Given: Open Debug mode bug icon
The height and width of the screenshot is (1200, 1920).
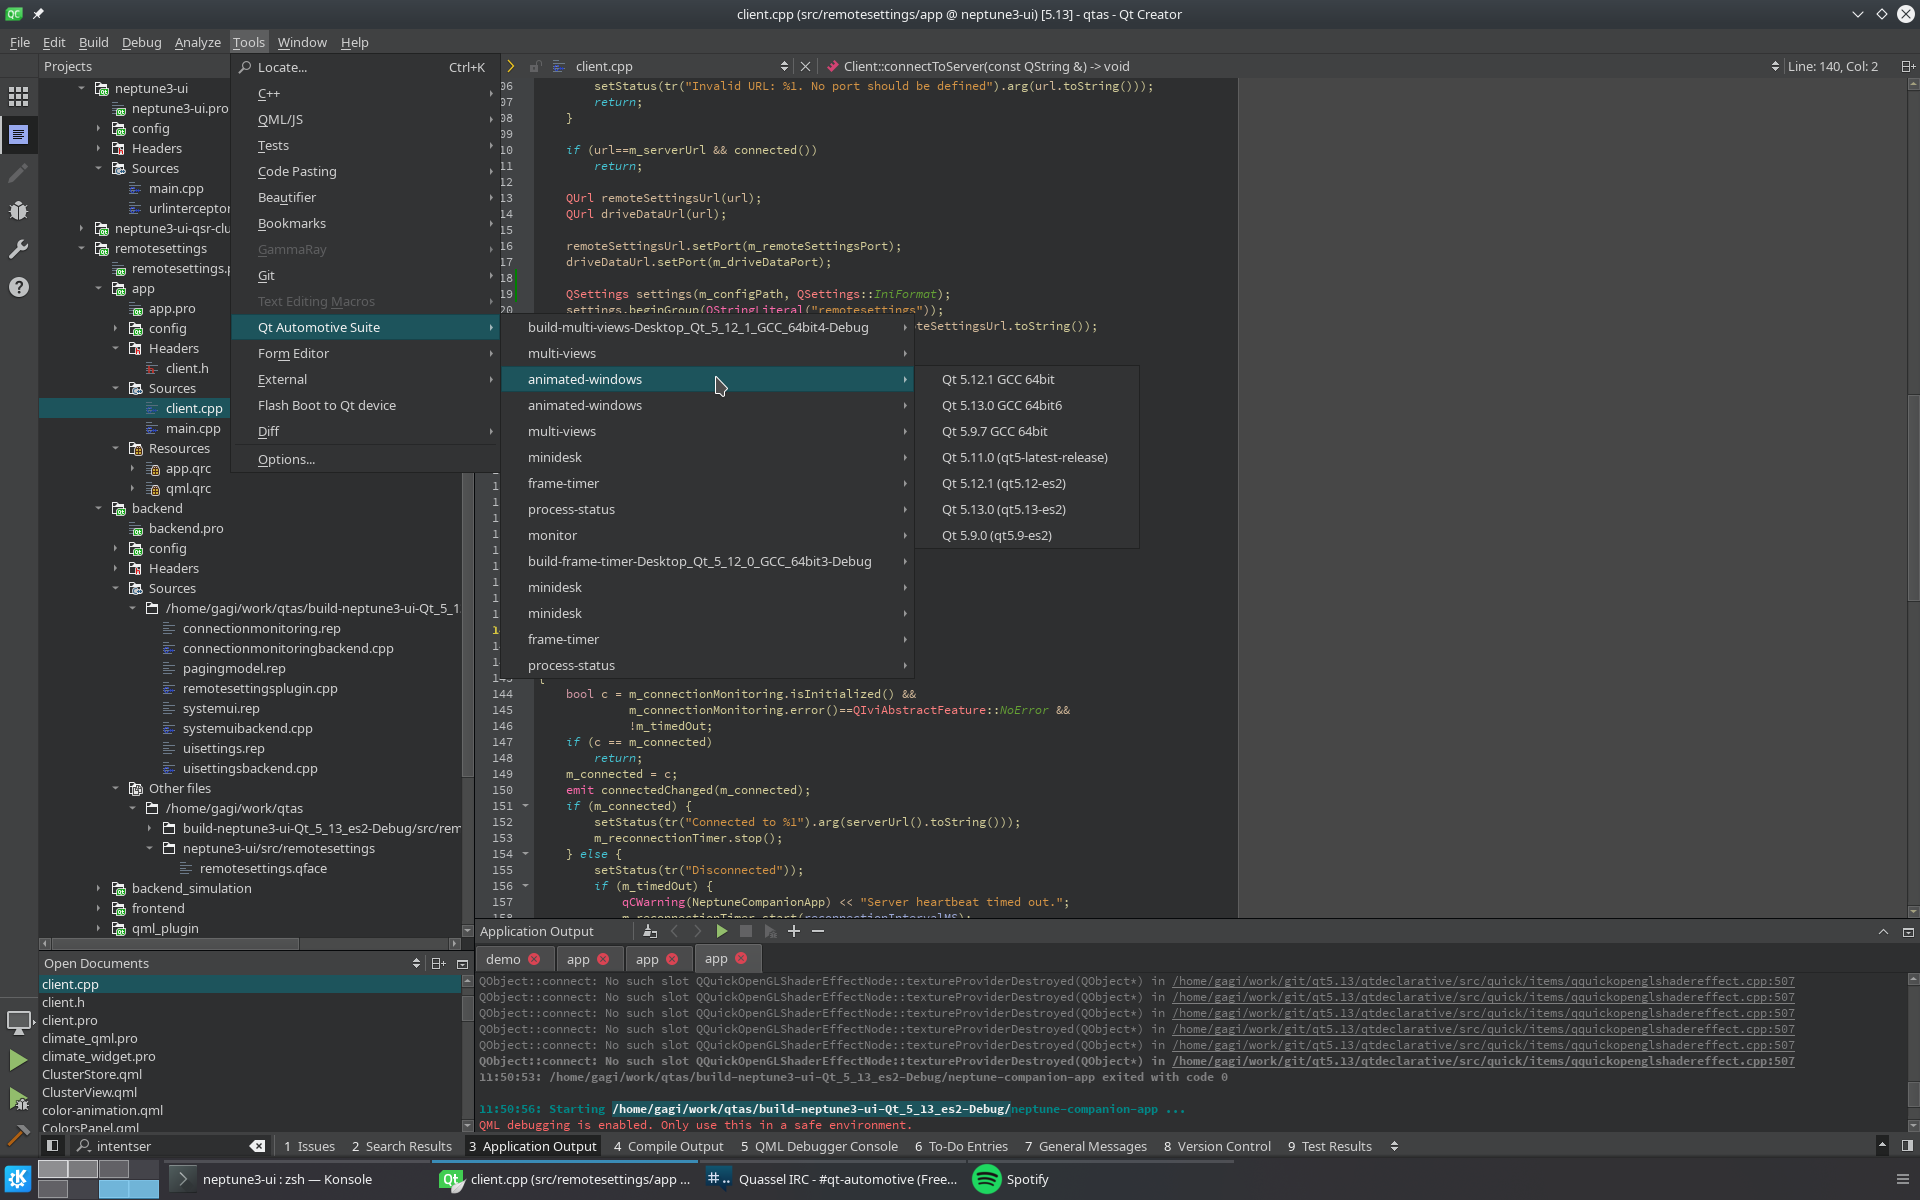Looking at the screenshot, I should click(x=18, y=211).
